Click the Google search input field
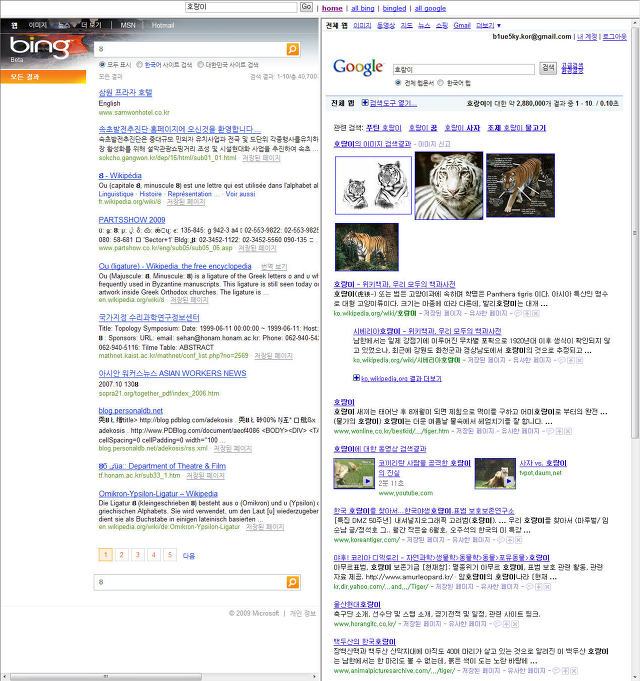The image size is (640, 681). 464,69
